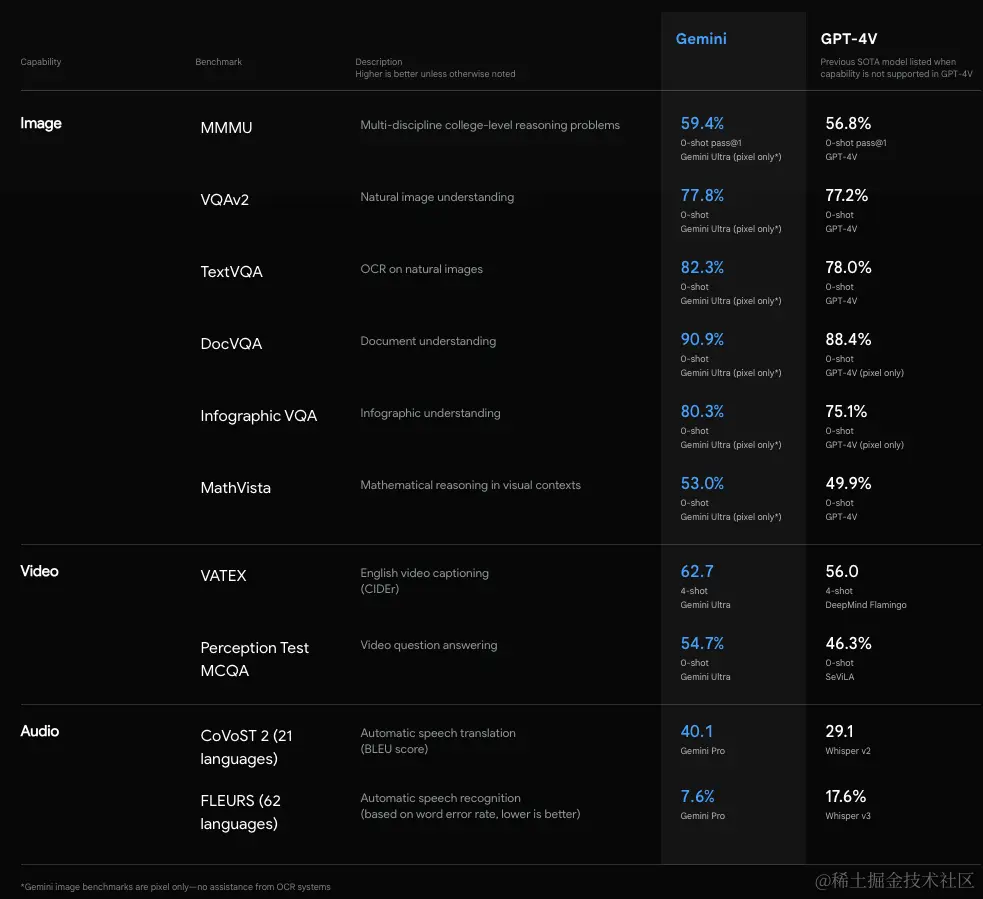Viewport: 983px width, 899px height.
Task: Click Gemini's 7.6% FLEURS score
Action: pos(697,797)
